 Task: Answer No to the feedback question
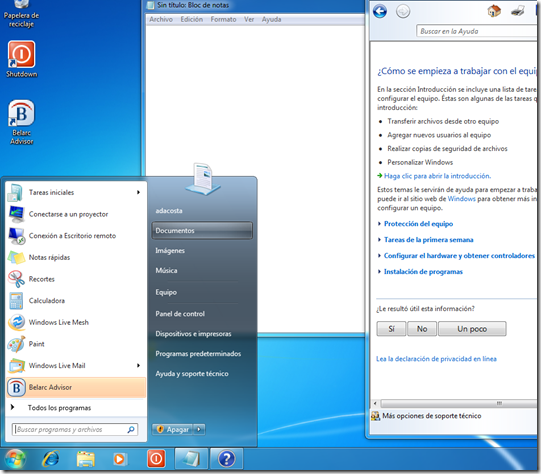422,329
